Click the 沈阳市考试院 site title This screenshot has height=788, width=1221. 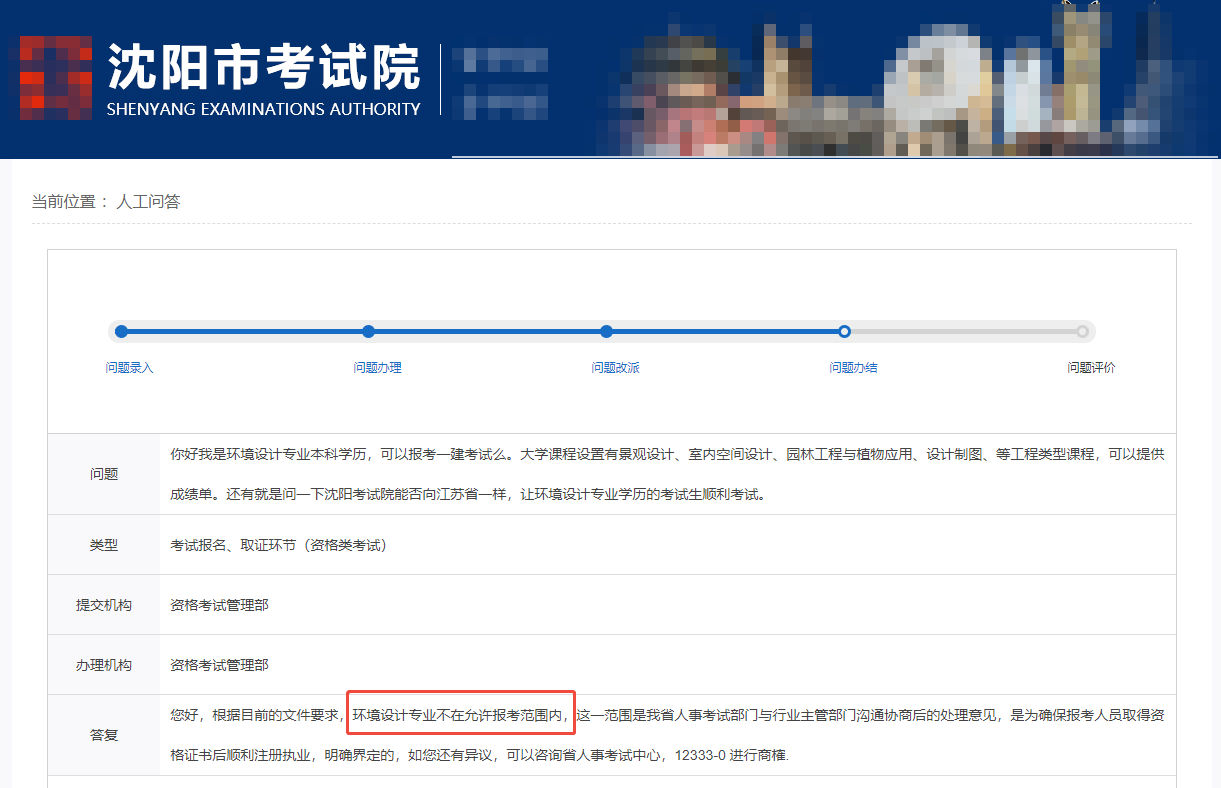click(x=263, y=66)
